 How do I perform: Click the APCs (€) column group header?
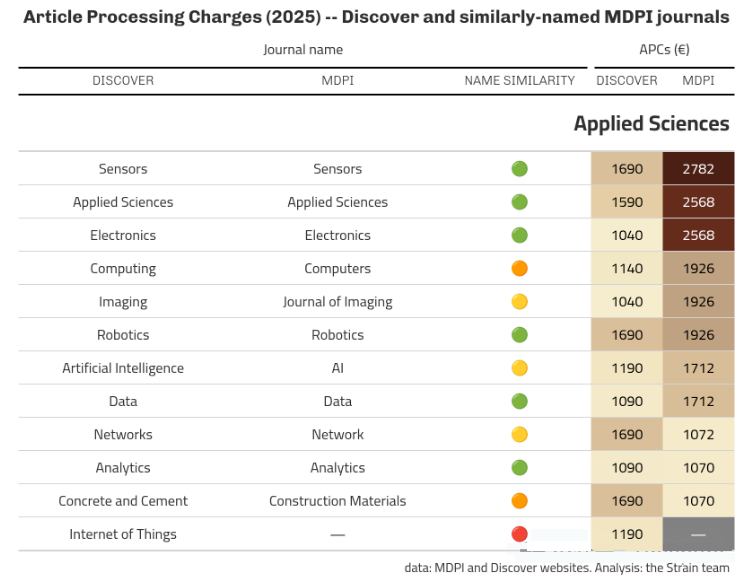664,49
